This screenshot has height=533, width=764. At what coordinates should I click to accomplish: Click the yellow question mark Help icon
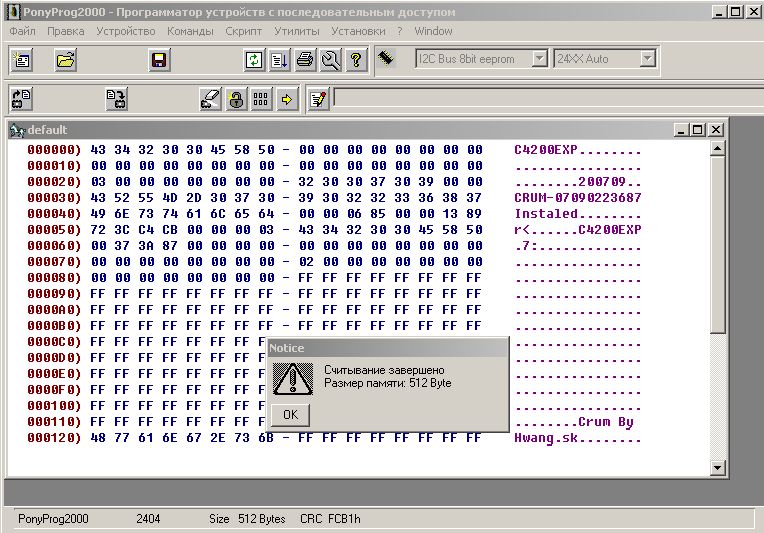355,60
